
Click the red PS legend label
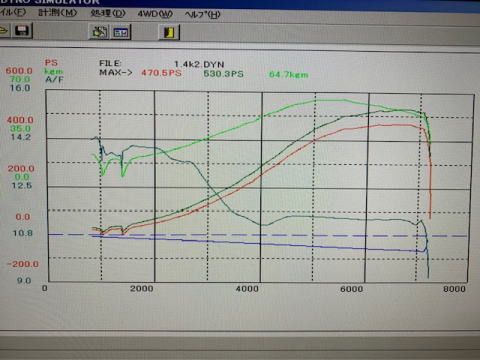(51, 63)
